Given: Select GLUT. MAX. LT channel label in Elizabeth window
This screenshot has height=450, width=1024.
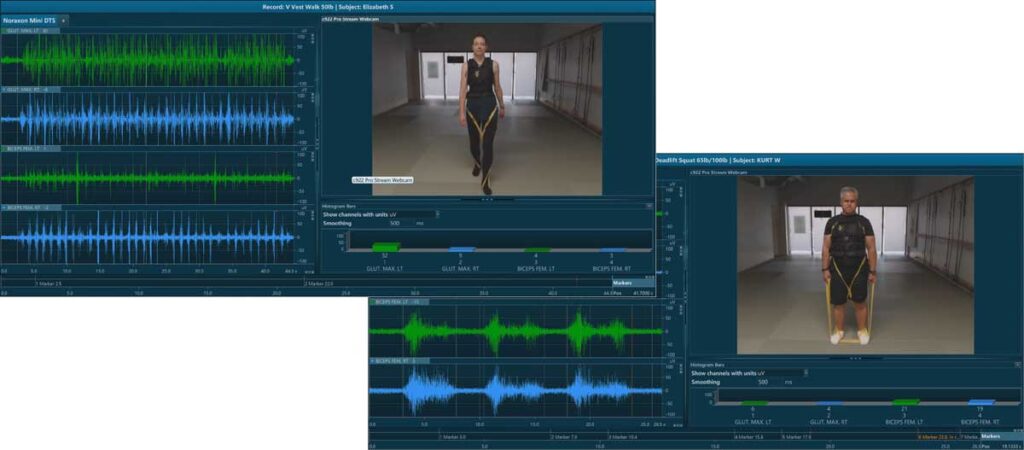Looking at the screenshot, I should click(x=30, y=31).
